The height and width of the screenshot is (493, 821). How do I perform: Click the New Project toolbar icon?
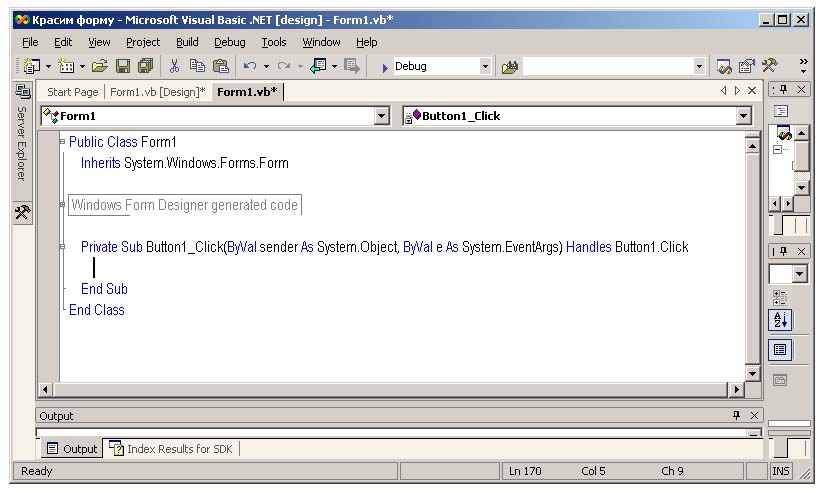(32, 66)
